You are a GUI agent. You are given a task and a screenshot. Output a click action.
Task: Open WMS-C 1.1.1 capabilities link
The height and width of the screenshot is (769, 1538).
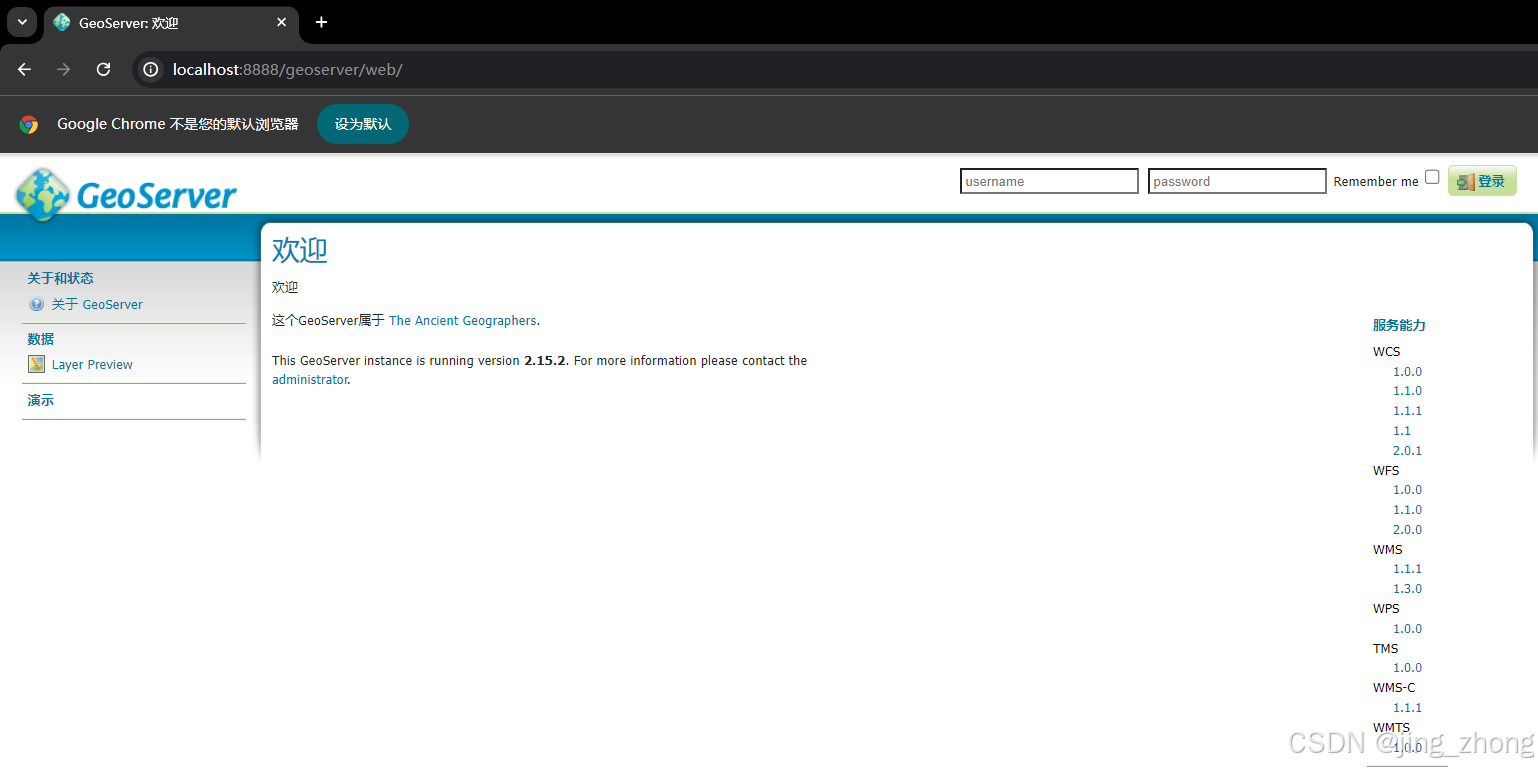click(x=1407, y=708)
